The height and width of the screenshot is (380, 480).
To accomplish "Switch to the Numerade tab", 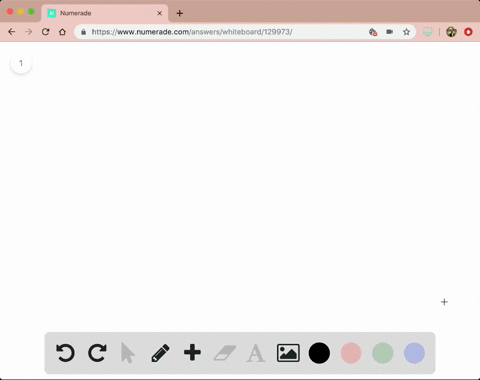I will tap(105, 13).
